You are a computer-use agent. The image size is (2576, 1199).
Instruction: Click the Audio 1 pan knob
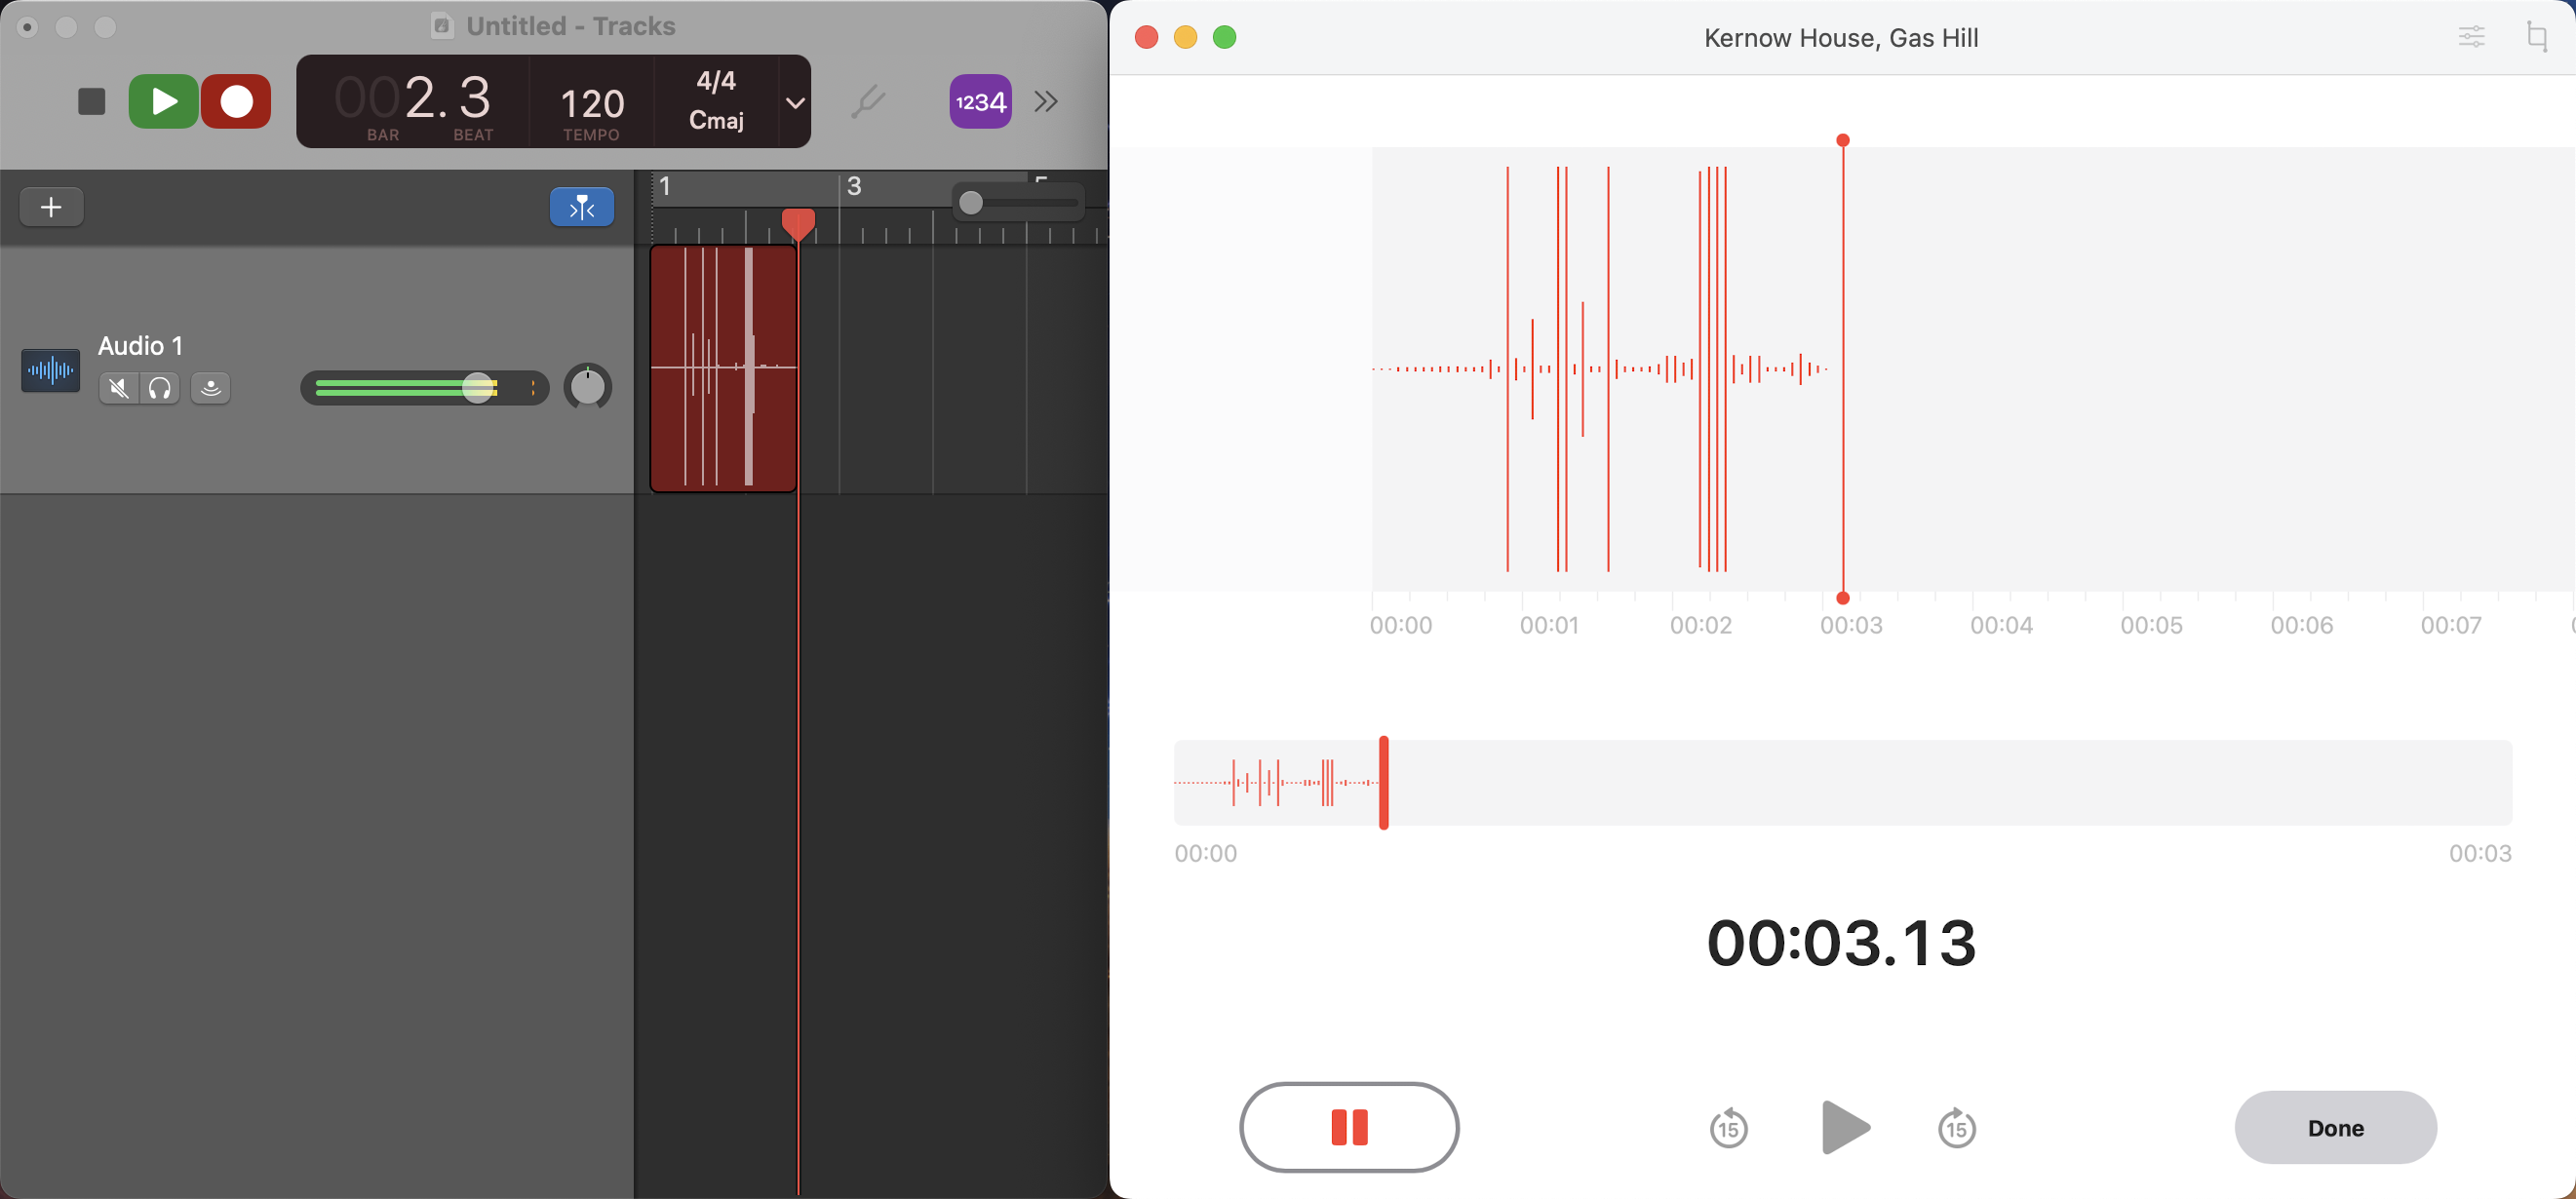click(x=587, y=387)
